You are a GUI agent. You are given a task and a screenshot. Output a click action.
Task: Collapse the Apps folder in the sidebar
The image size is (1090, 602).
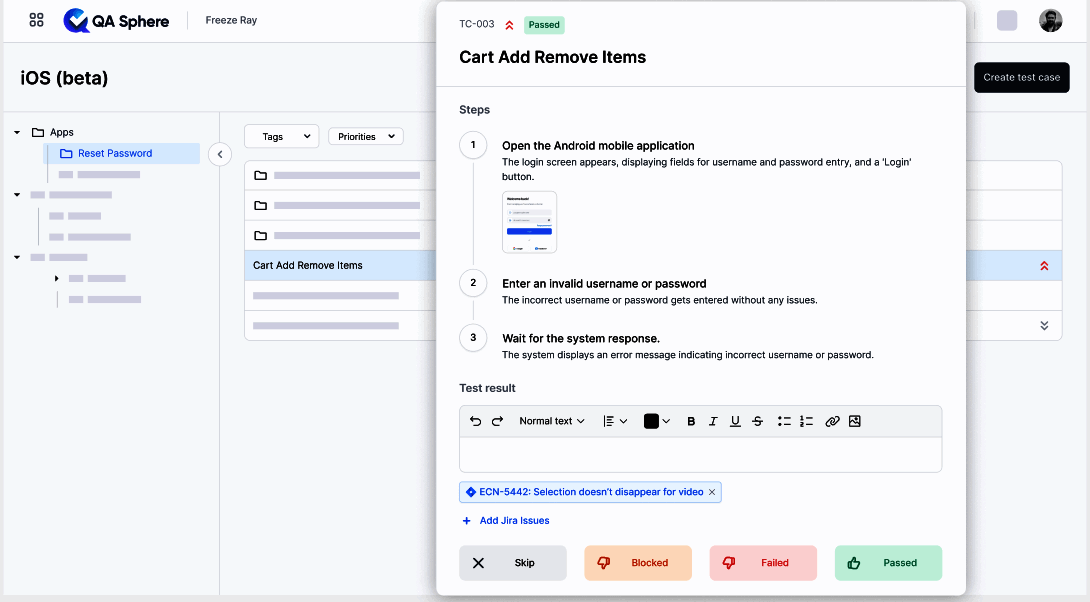click(x=17, y=131)
